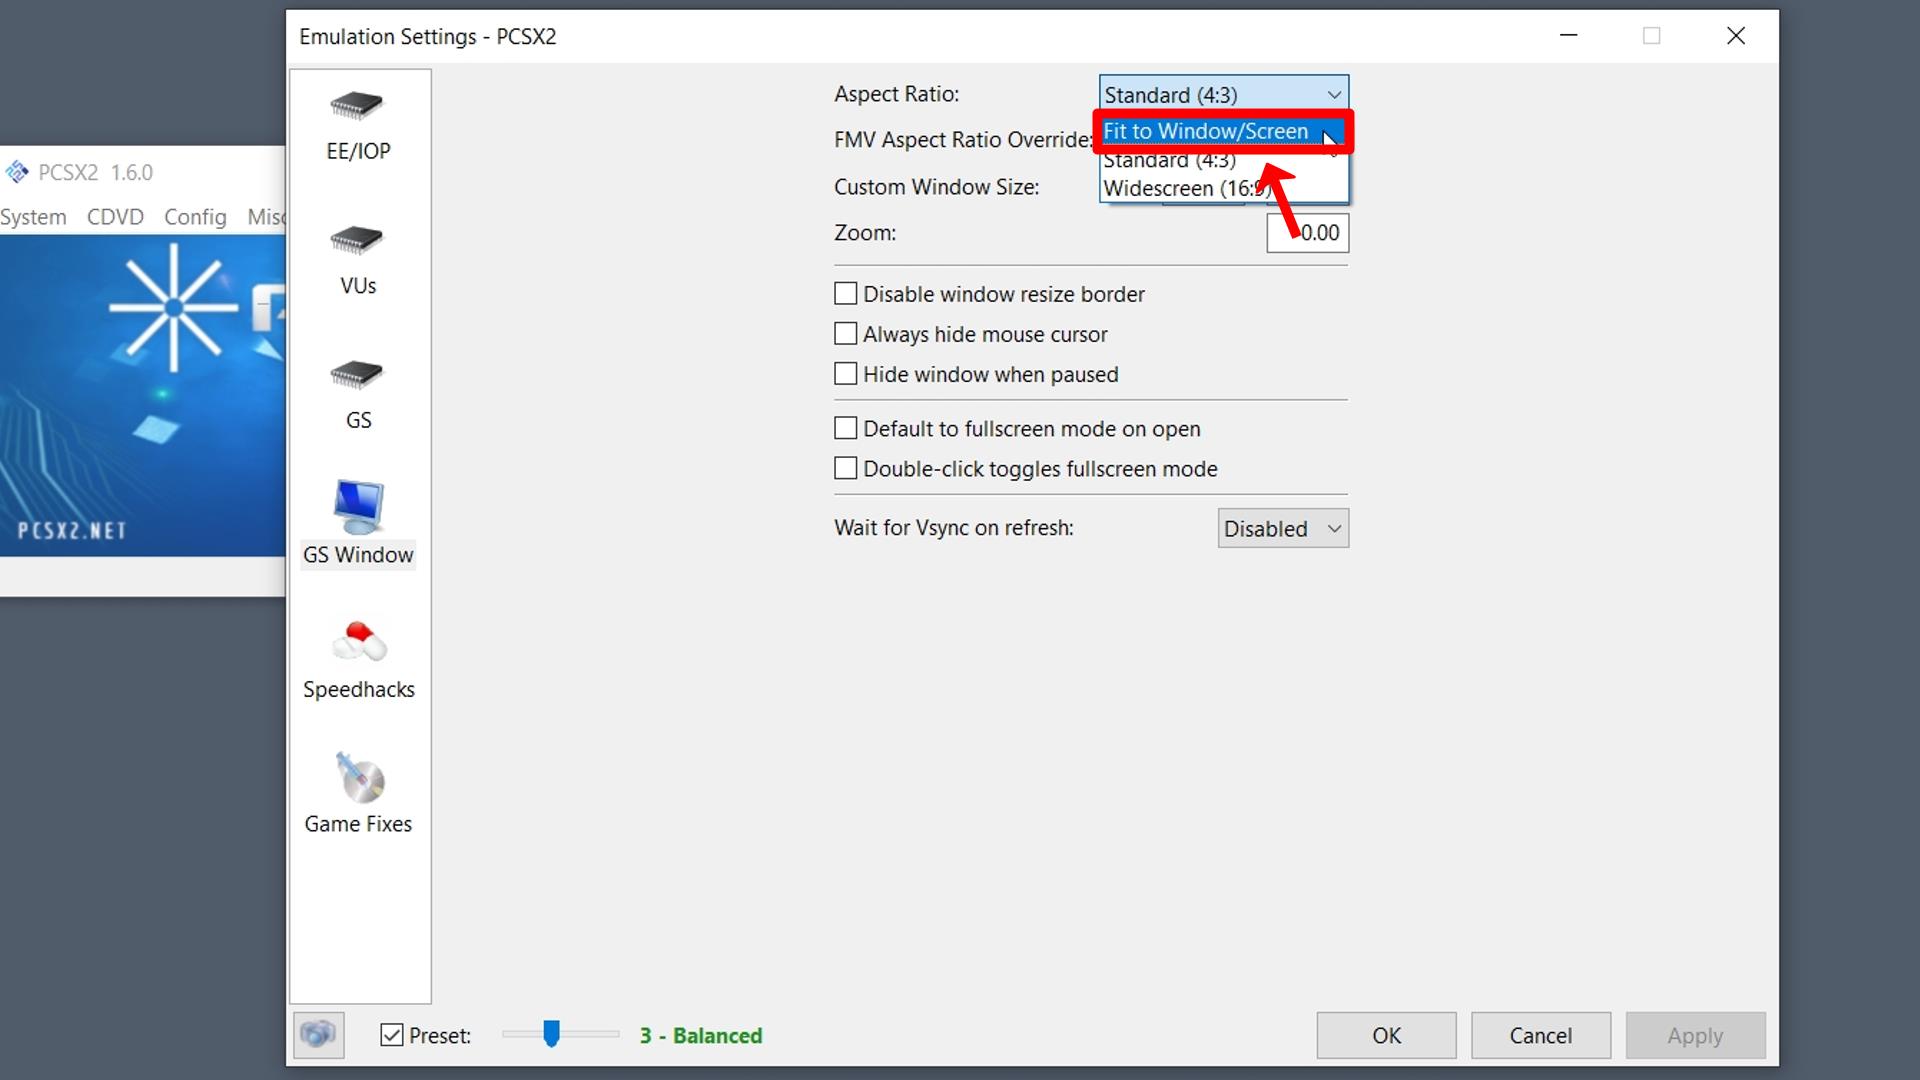Open the Game Fixes settings page

click(358, 795)
